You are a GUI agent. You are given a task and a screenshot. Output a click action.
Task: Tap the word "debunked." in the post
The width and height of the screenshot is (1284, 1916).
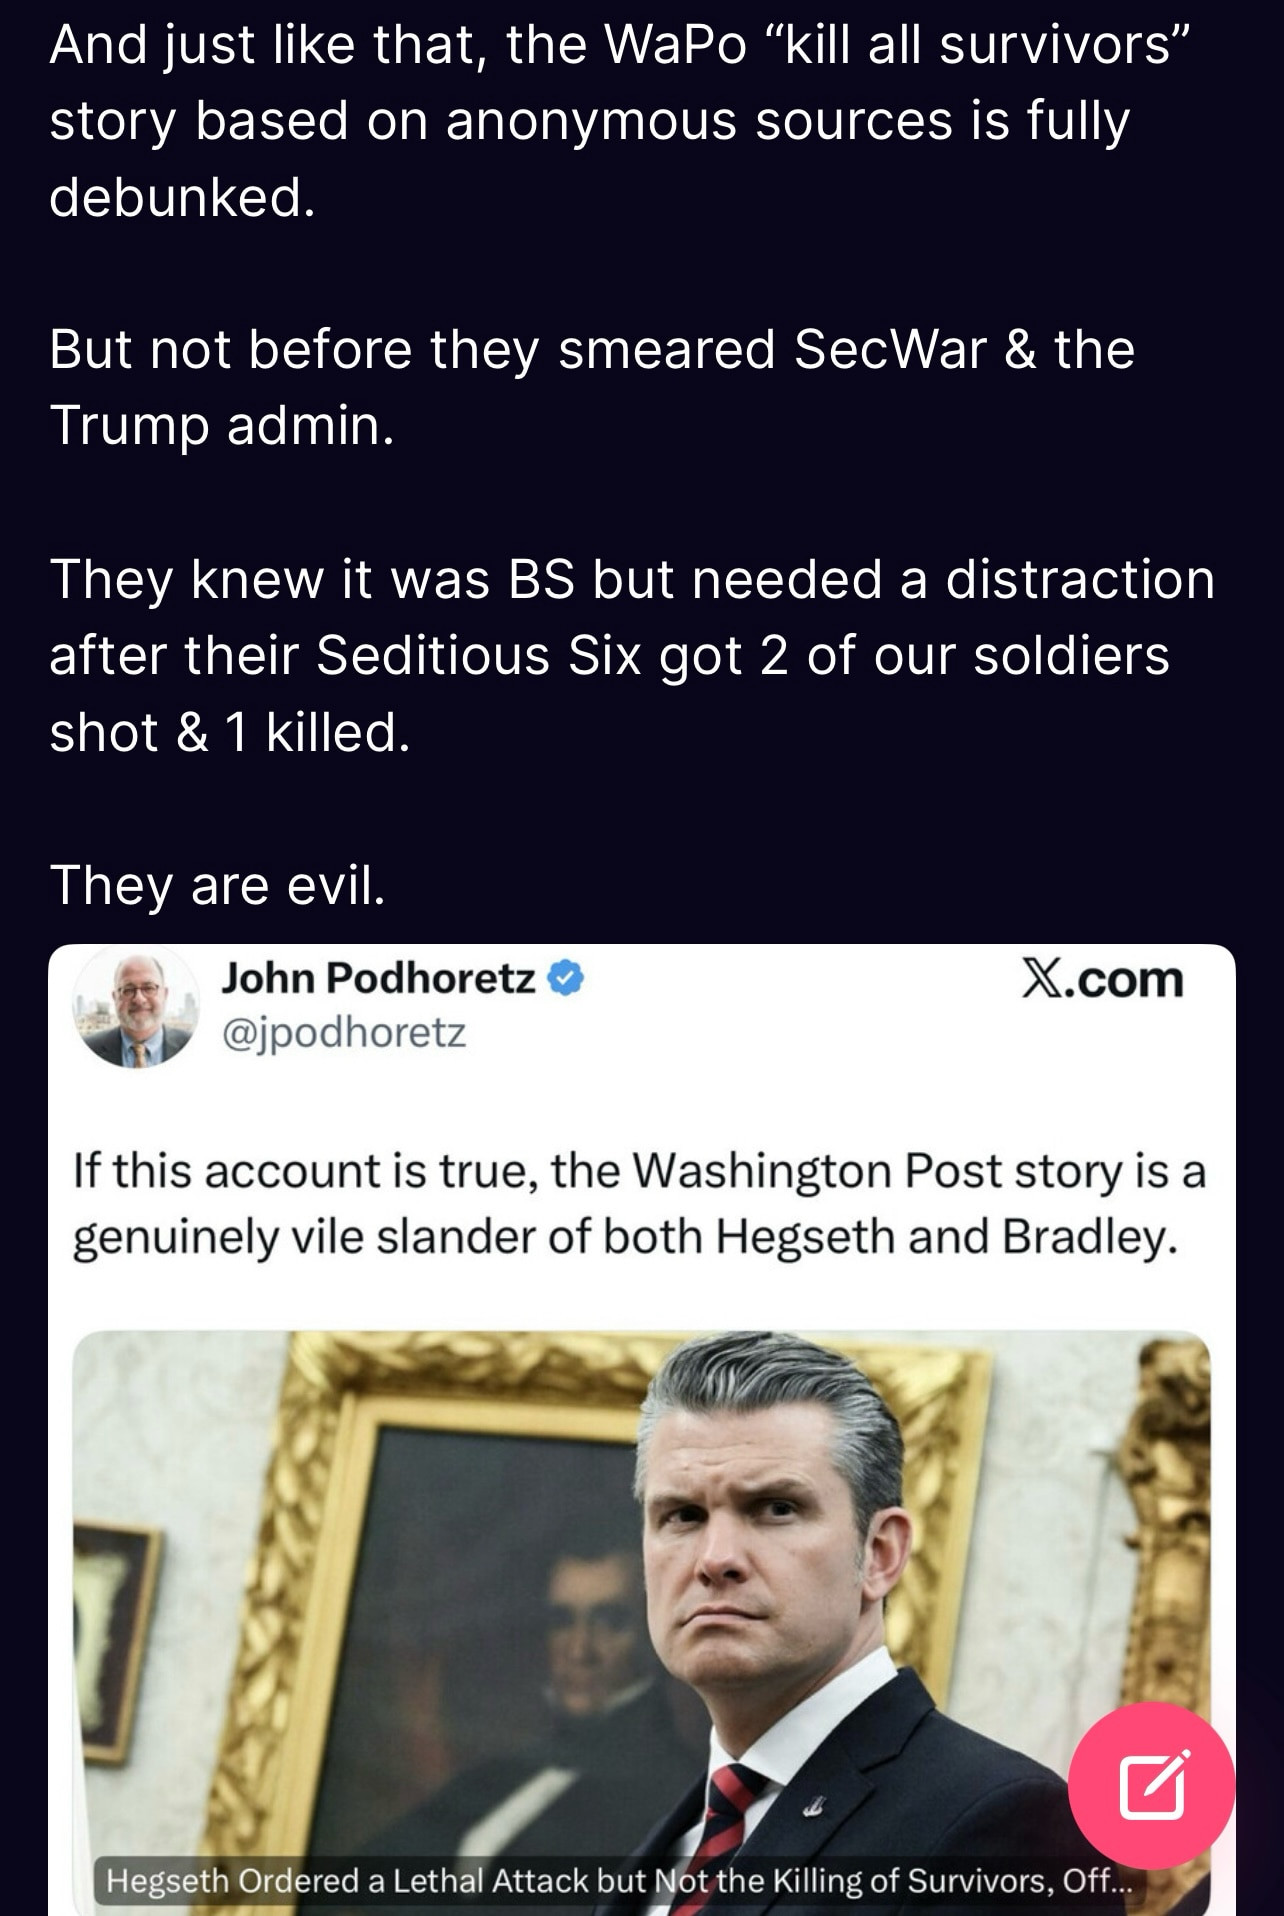point(182,196)
